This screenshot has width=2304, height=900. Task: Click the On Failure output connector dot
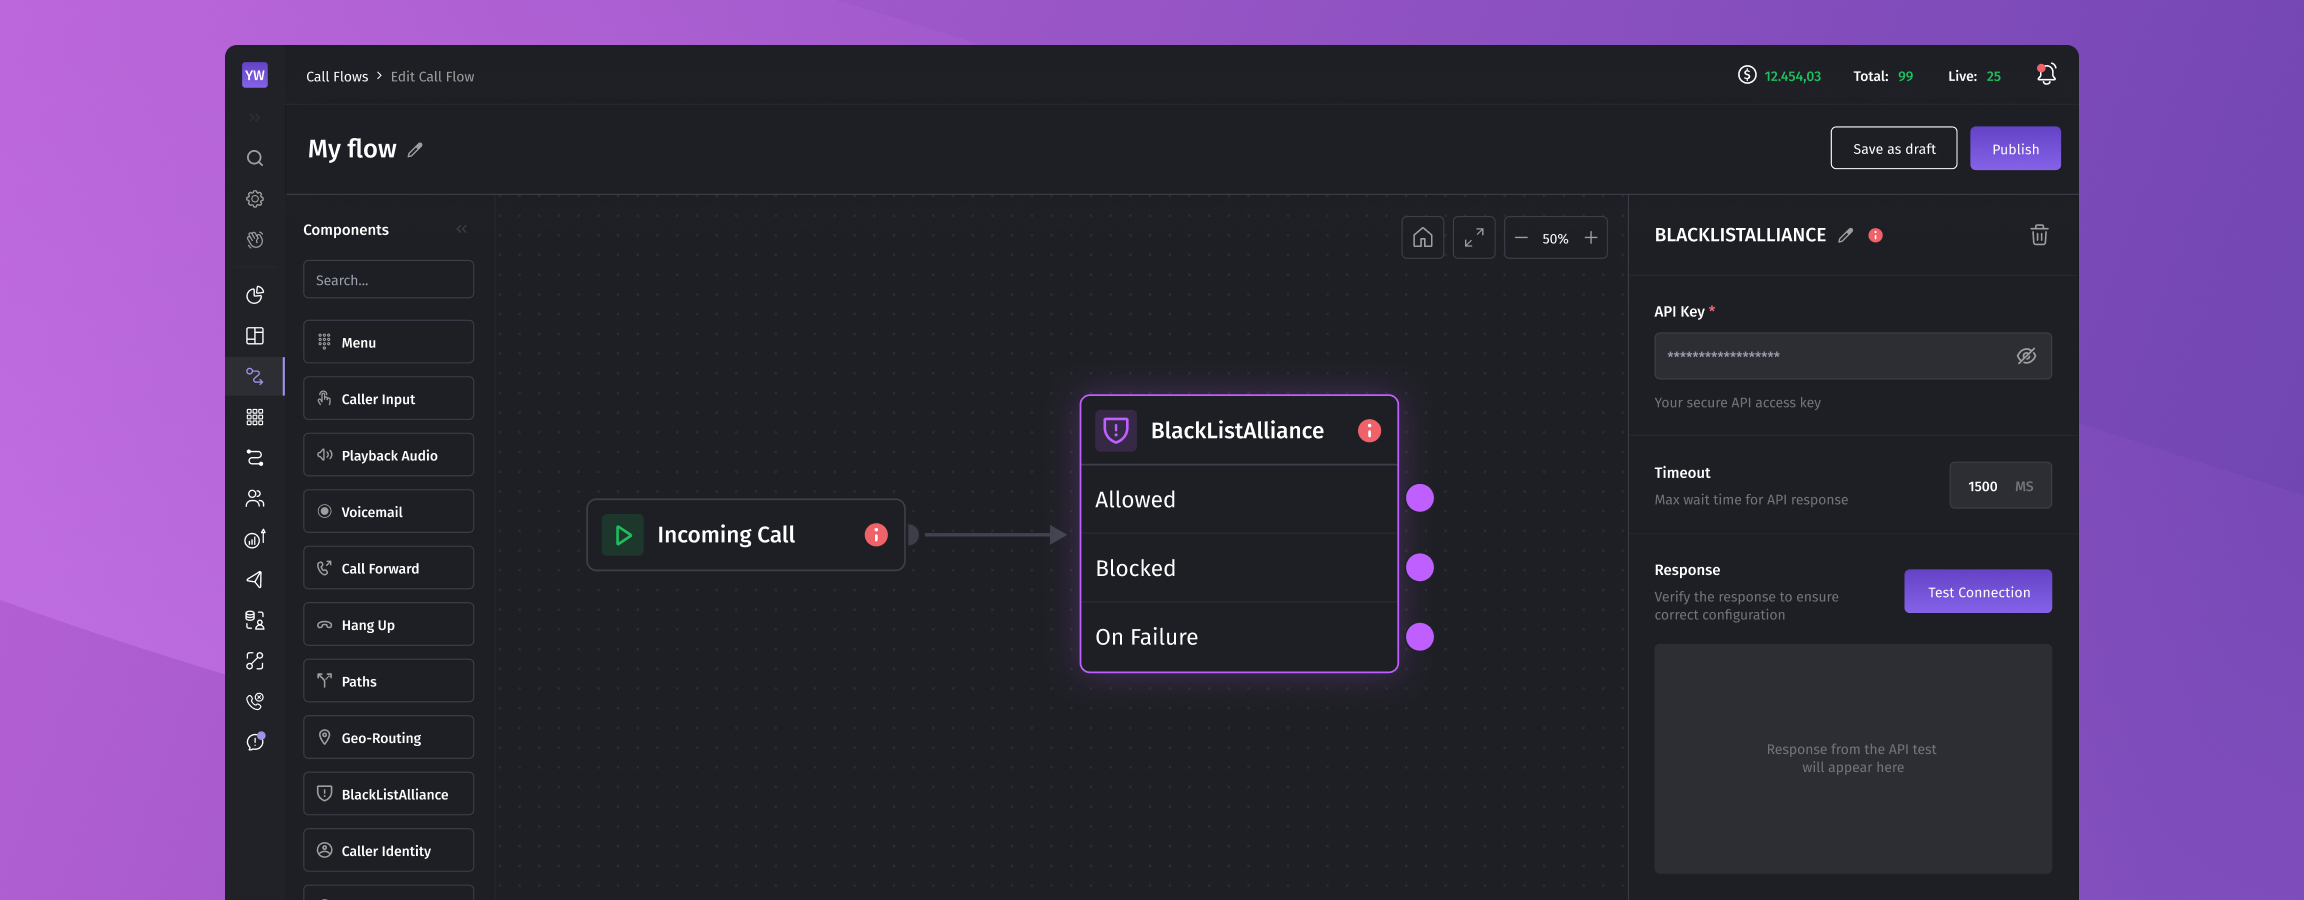1420,636
